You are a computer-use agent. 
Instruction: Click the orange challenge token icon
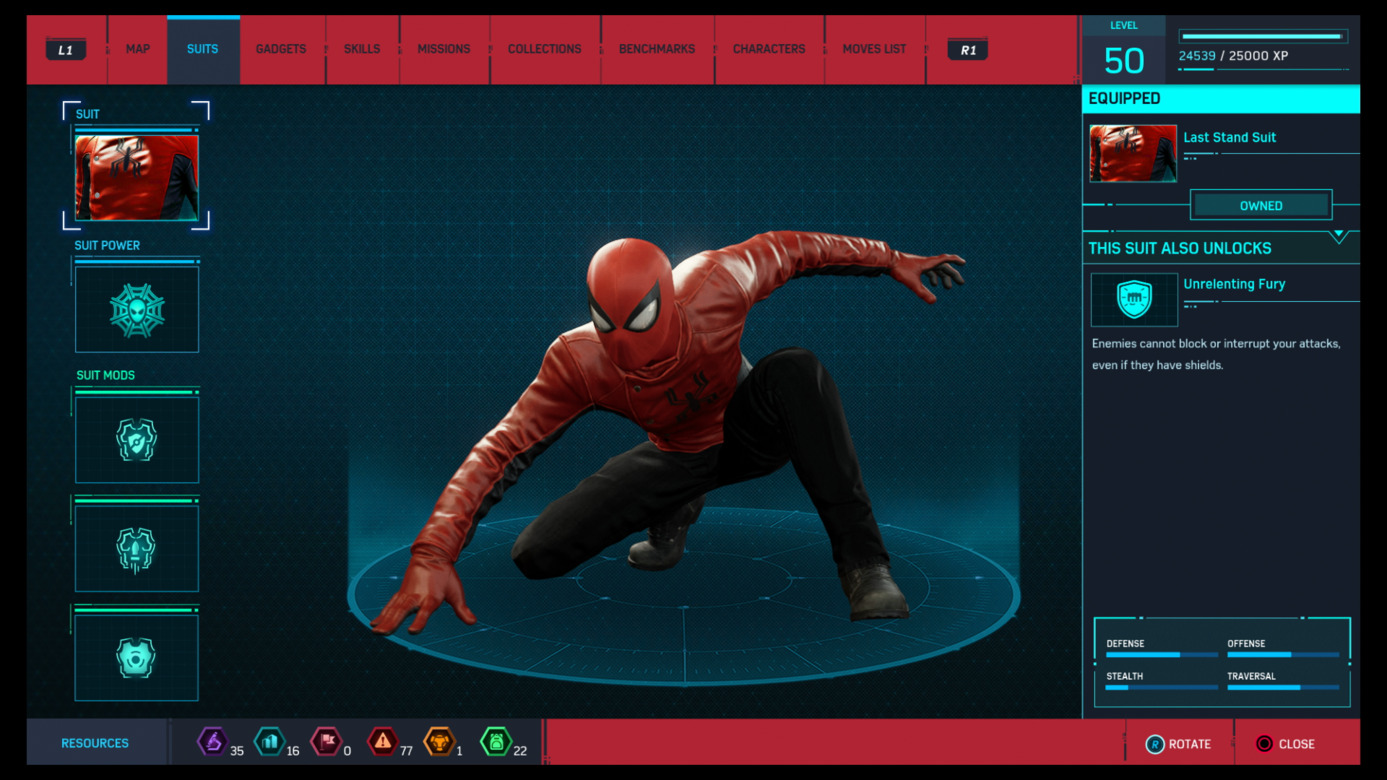(x=438, y=742)
